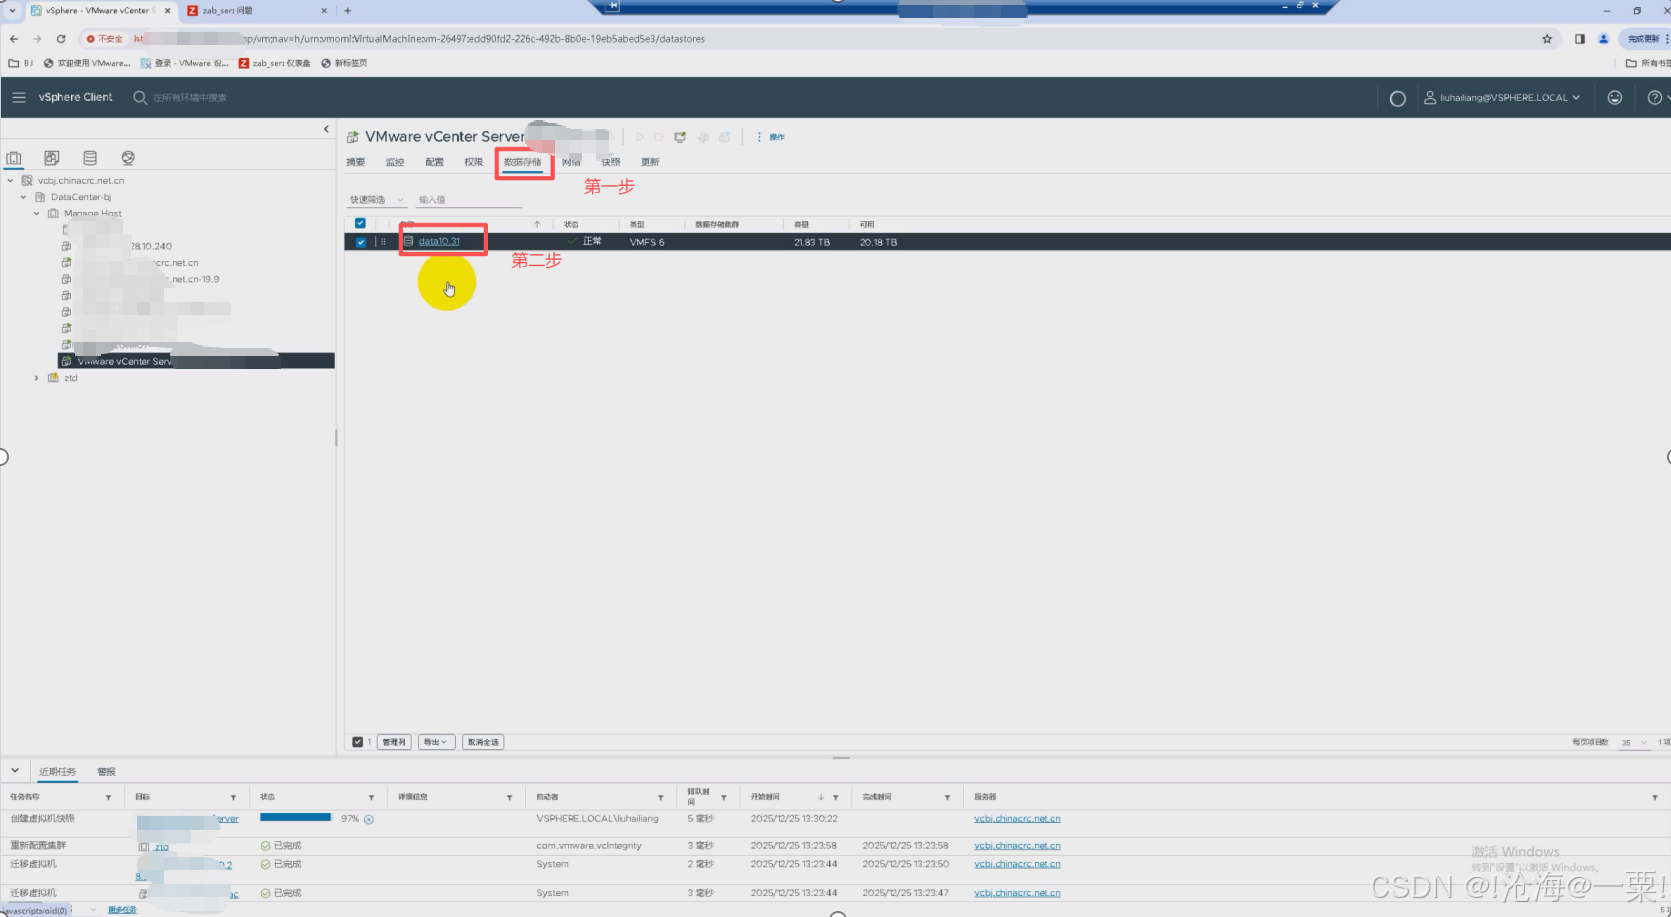Click the Manage Columns (管理列) button
The image size is (1671, 917).
[394, 742]
